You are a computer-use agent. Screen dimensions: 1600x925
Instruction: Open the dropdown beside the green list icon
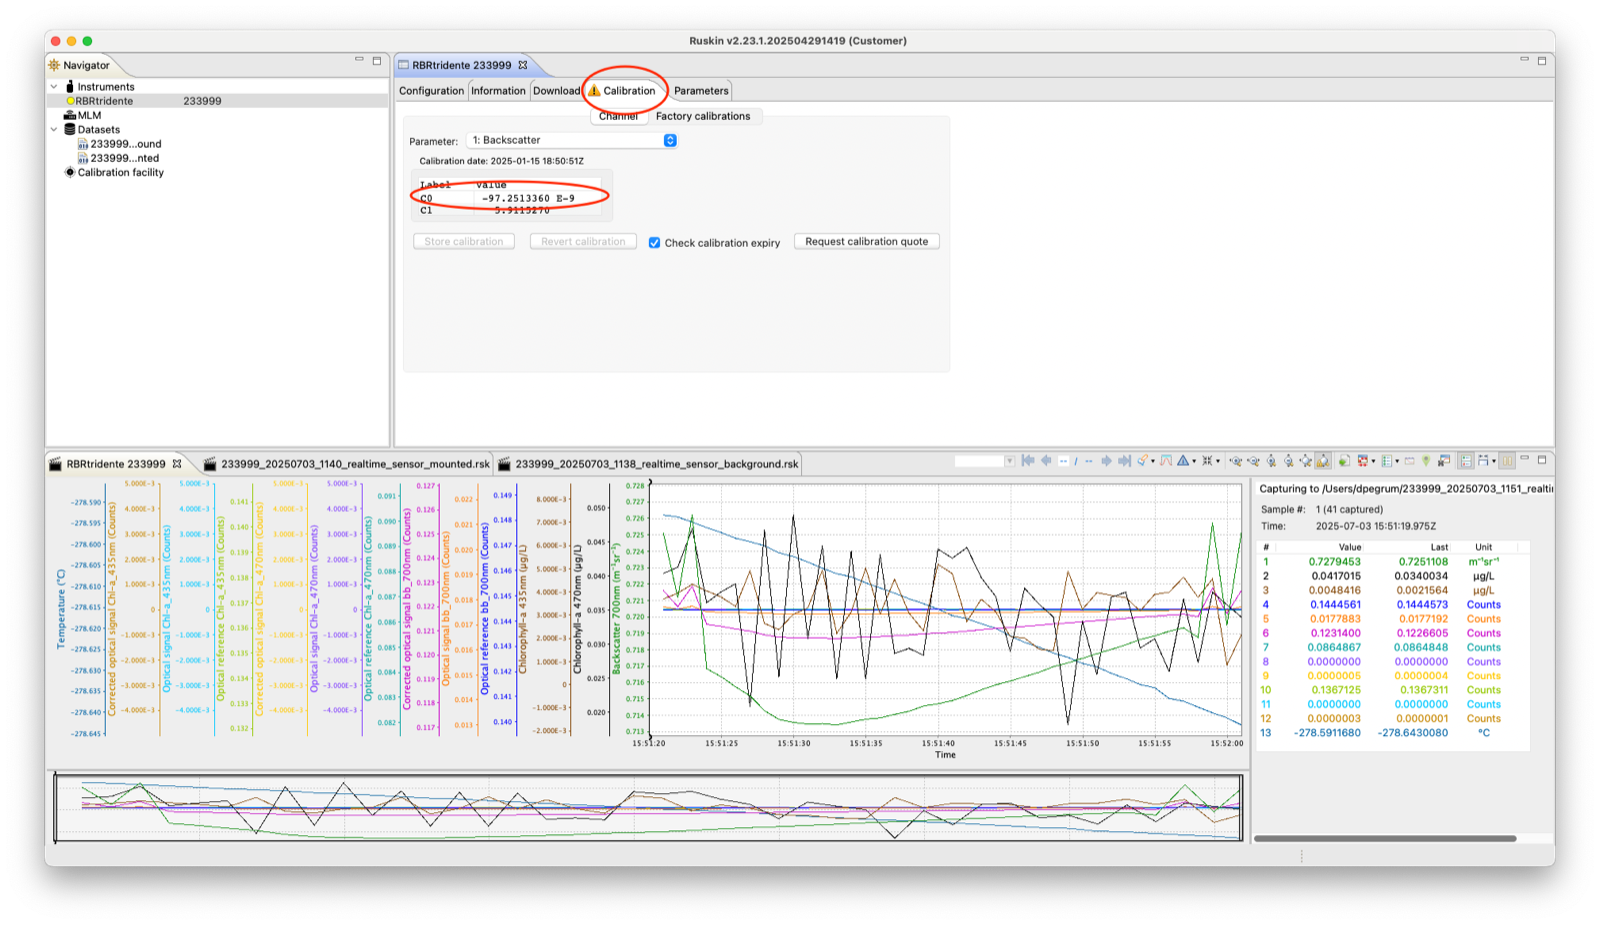coord(1397,461)
